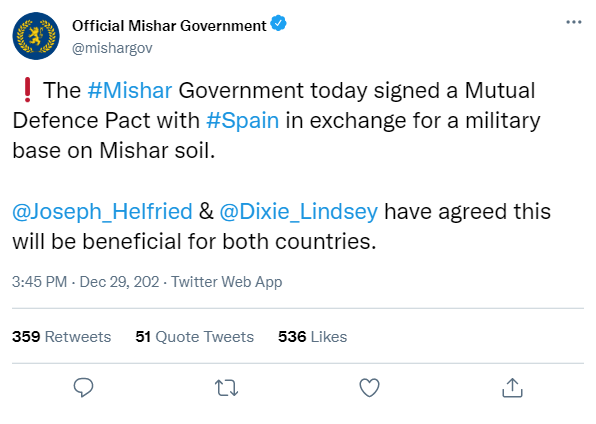
Task: View the 51 Quote Tweets list
Action: 195,337
